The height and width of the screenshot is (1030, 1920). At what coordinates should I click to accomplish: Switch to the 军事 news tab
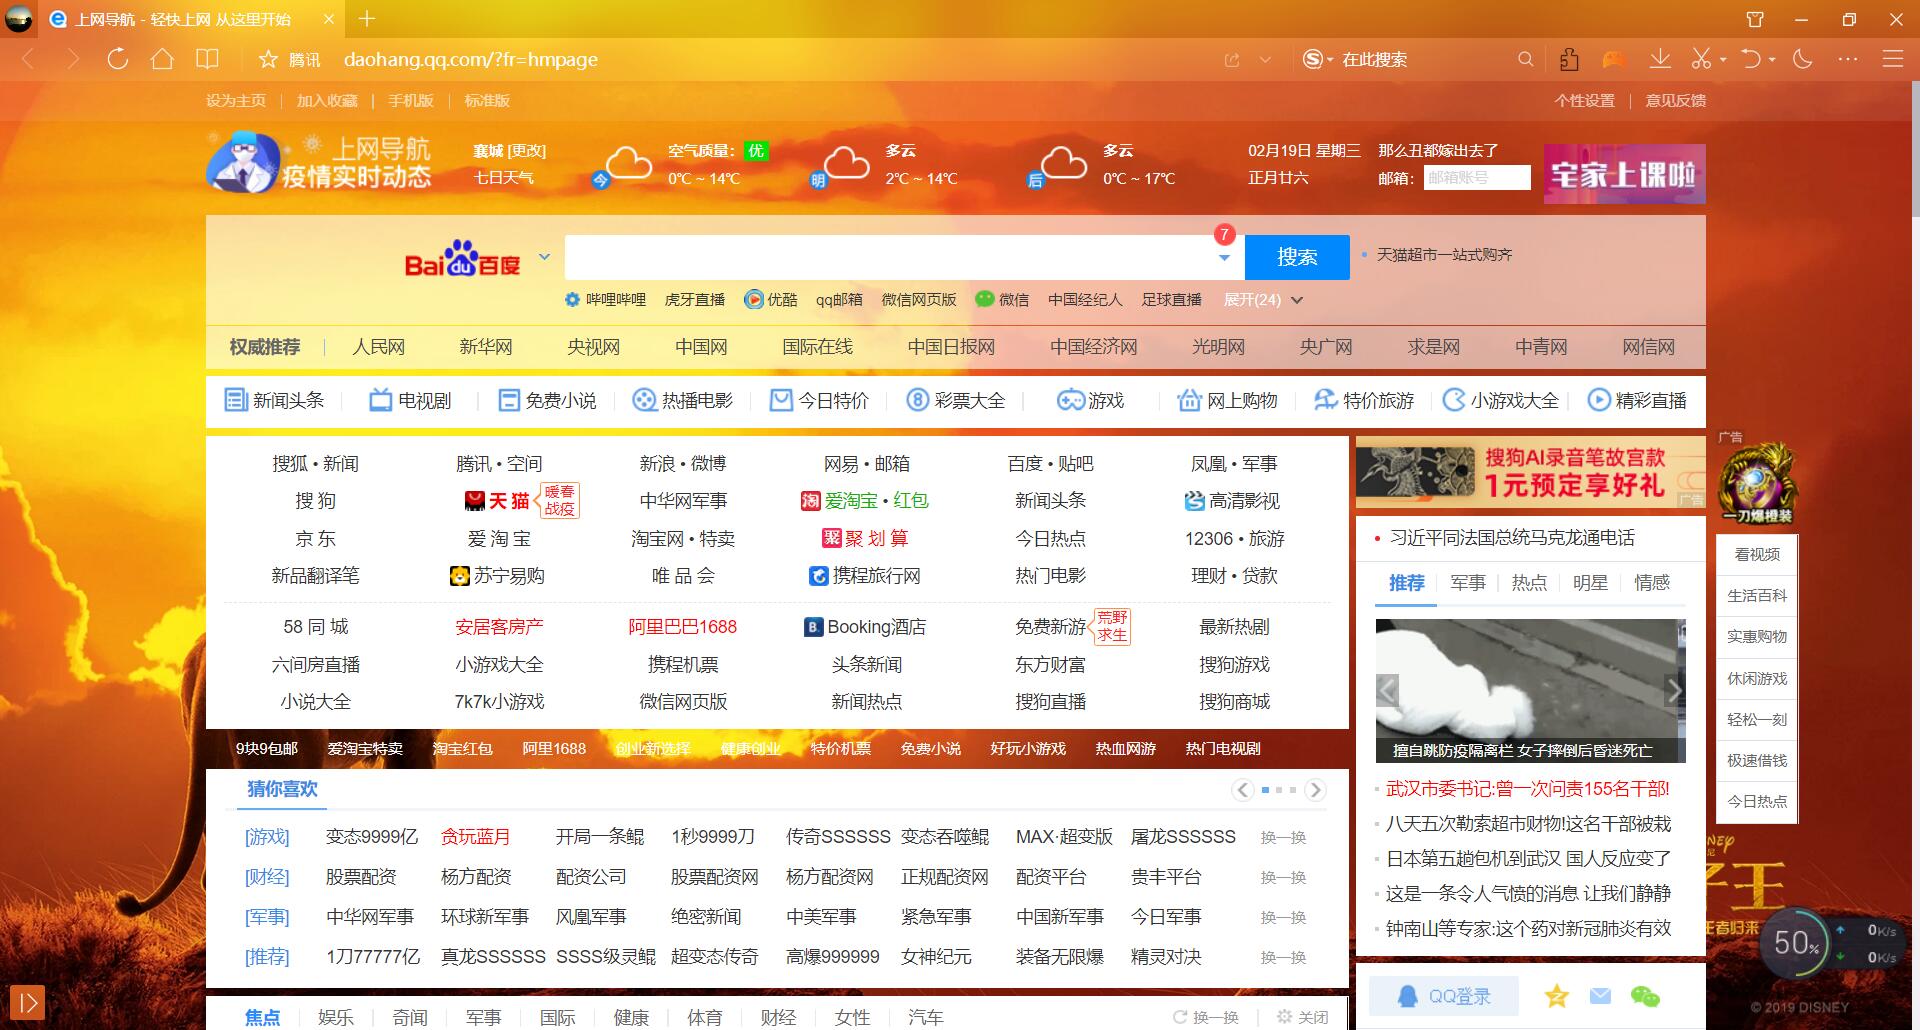[1468, 583]
